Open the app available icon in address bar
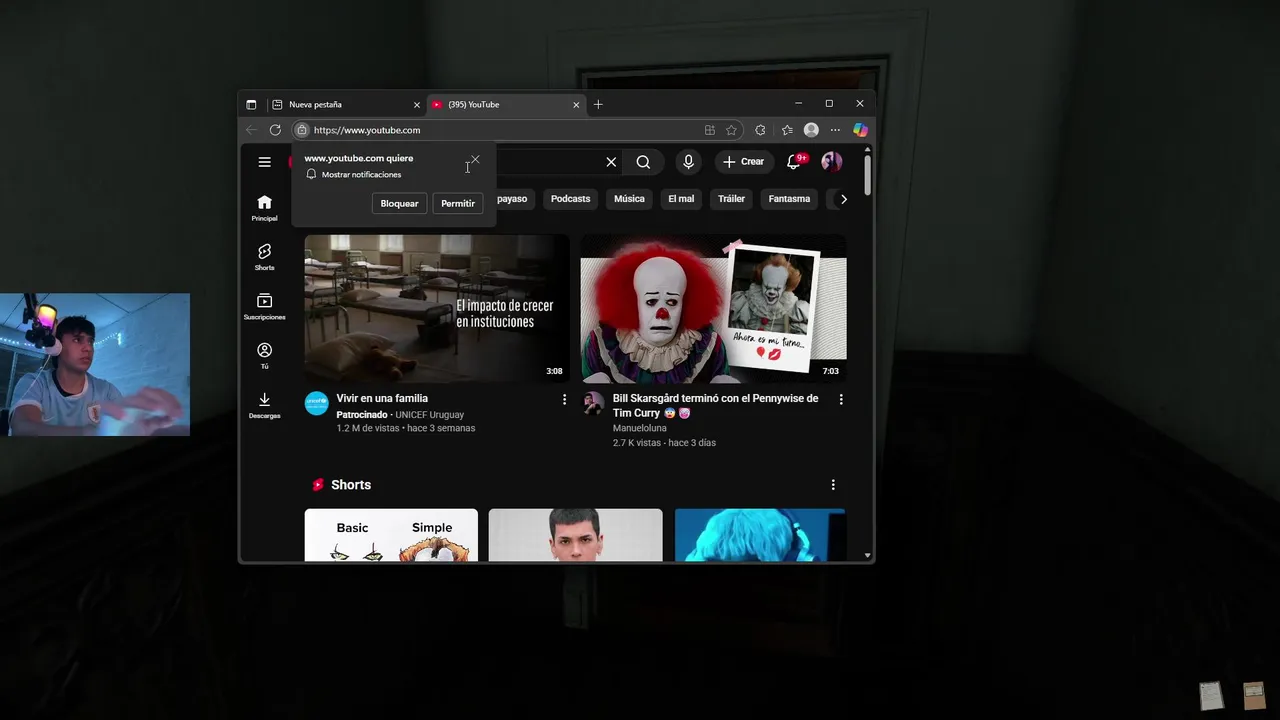1280x720 pixels. pyautogui.click(x=710, y=130)
